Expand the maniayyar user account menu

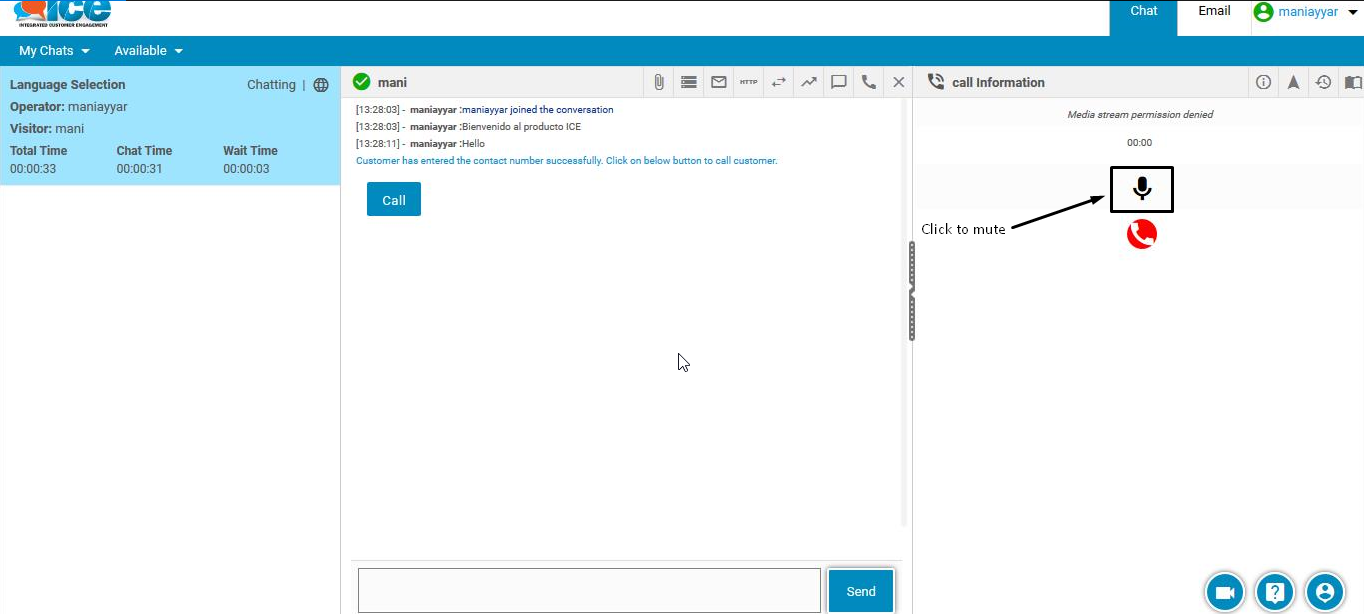(x=1307, y=13)
